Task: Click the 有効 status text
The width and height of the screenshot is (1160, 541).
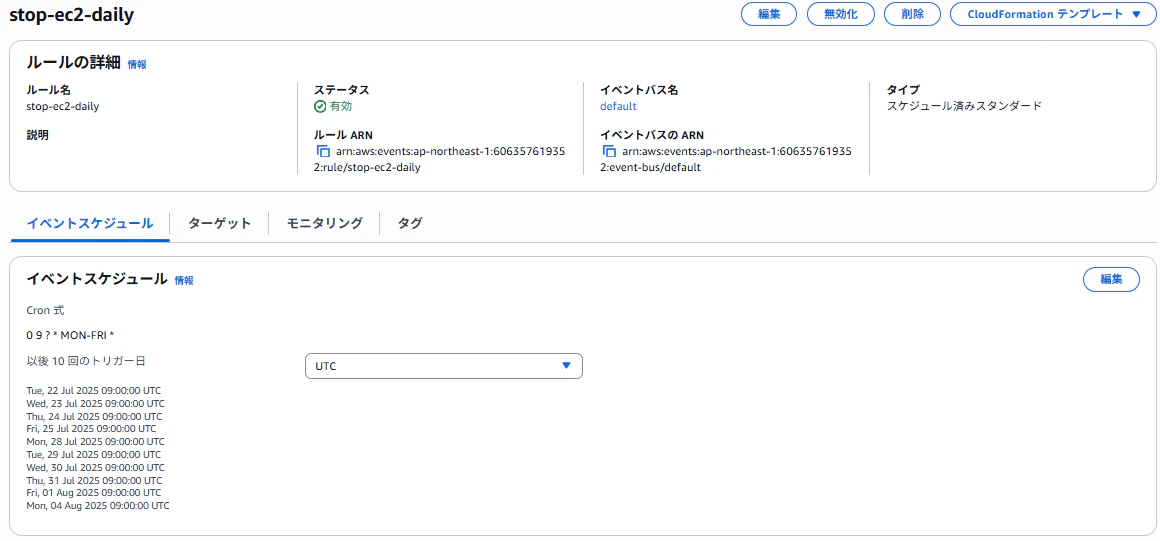Action: click(x=340, y=107)
